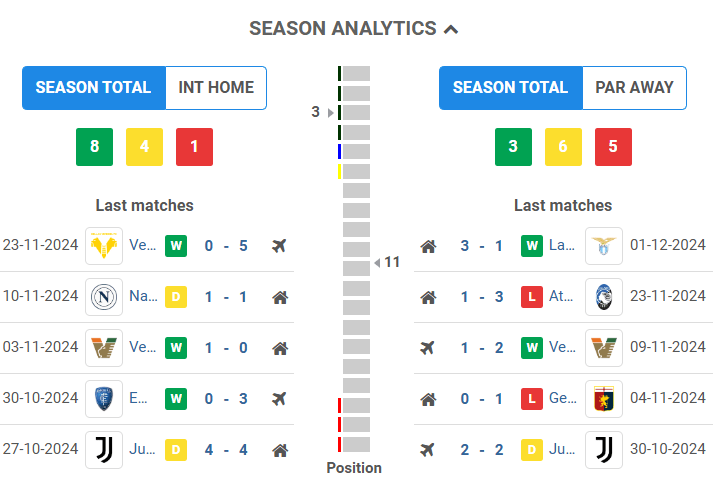Click green 8 wins badge
The height and width of the screenshot is (477, 713).
pyautogui.click(x=94, y=147)
